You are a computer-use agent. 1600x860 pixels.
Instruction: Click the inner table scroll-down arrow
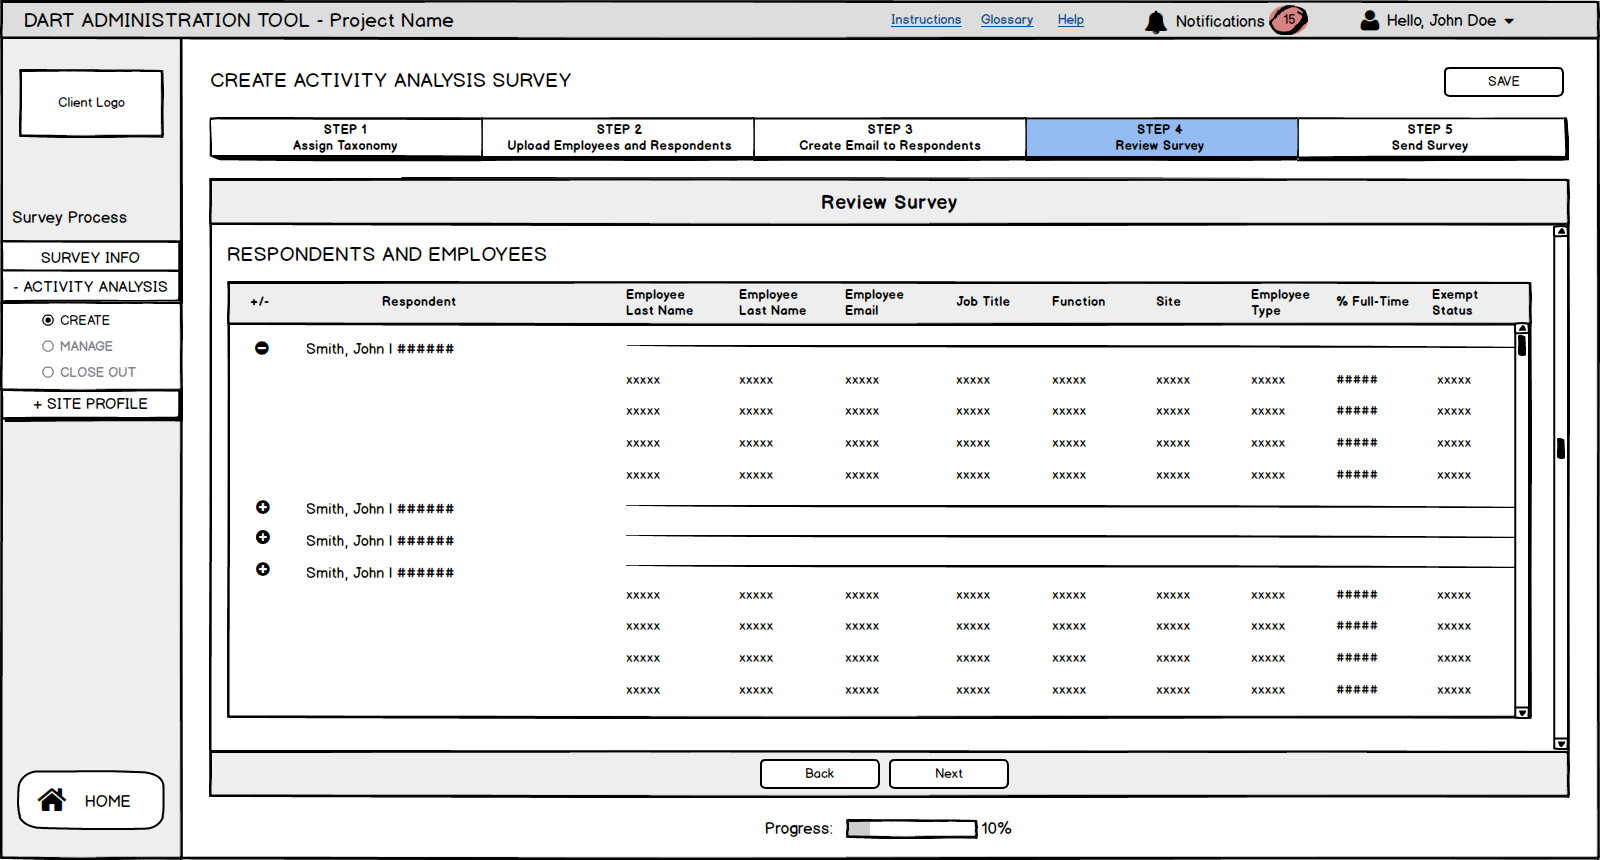1522,712
